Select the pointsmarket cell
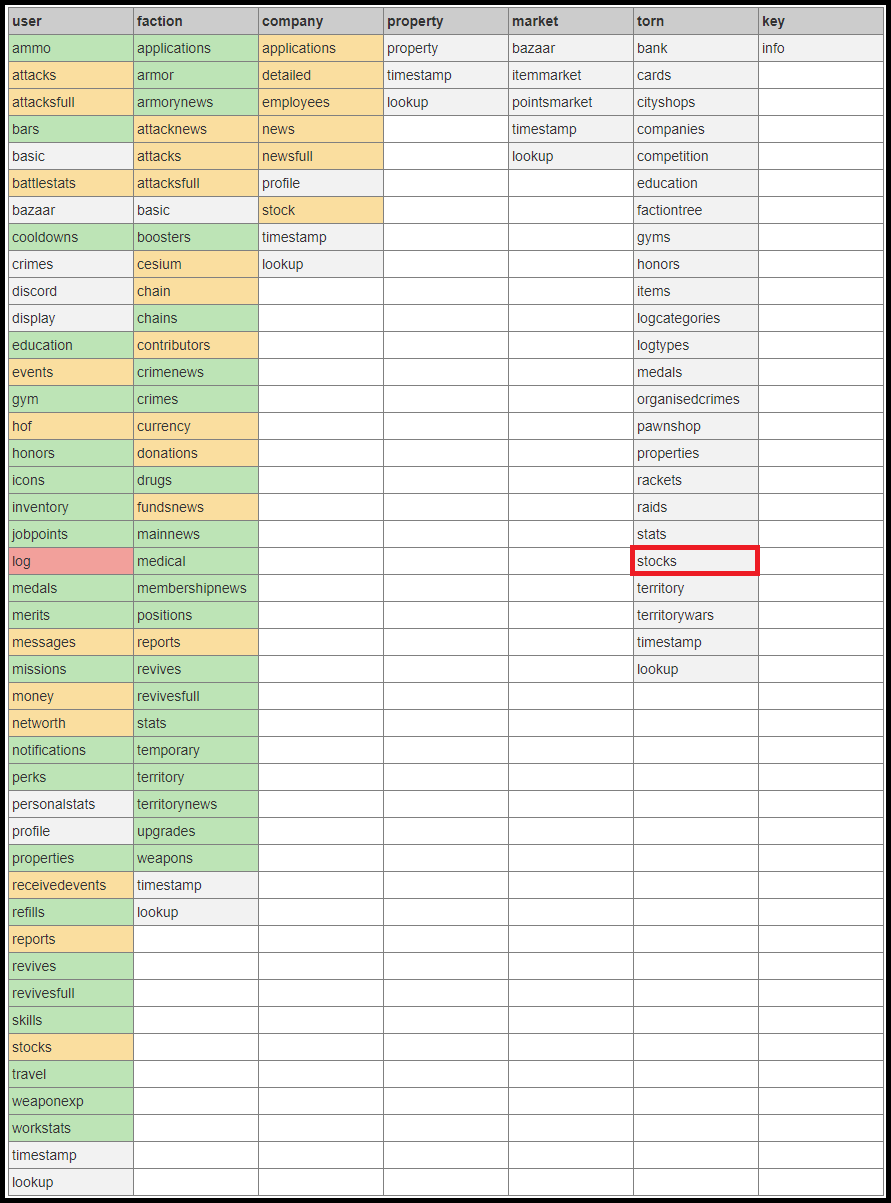The width and height of the screenshot is (891, 1203). [571, 102]
